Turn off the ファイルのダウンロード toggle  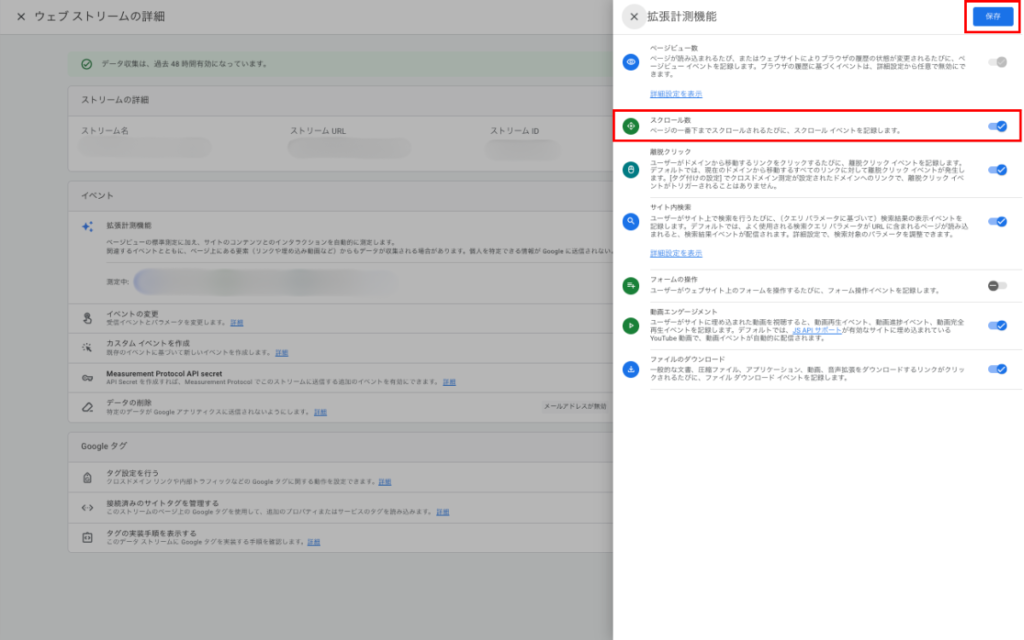pos(997,369)
